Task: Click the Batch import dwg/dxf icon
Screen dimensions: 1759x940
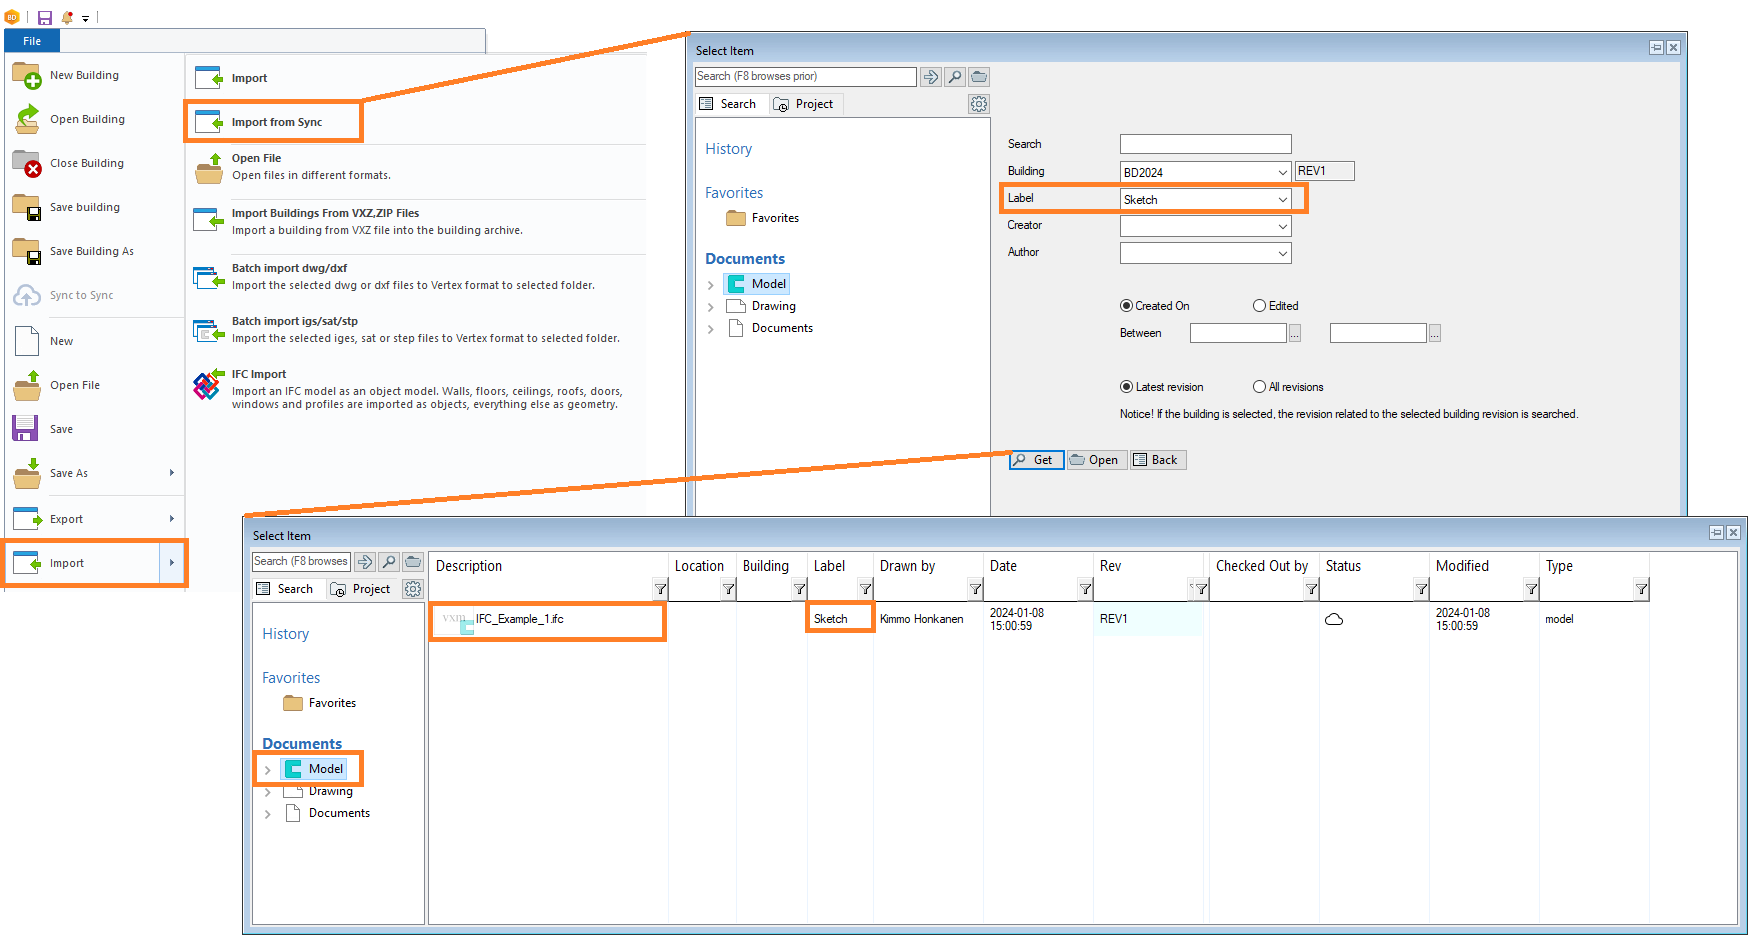Action: [207, 277]
